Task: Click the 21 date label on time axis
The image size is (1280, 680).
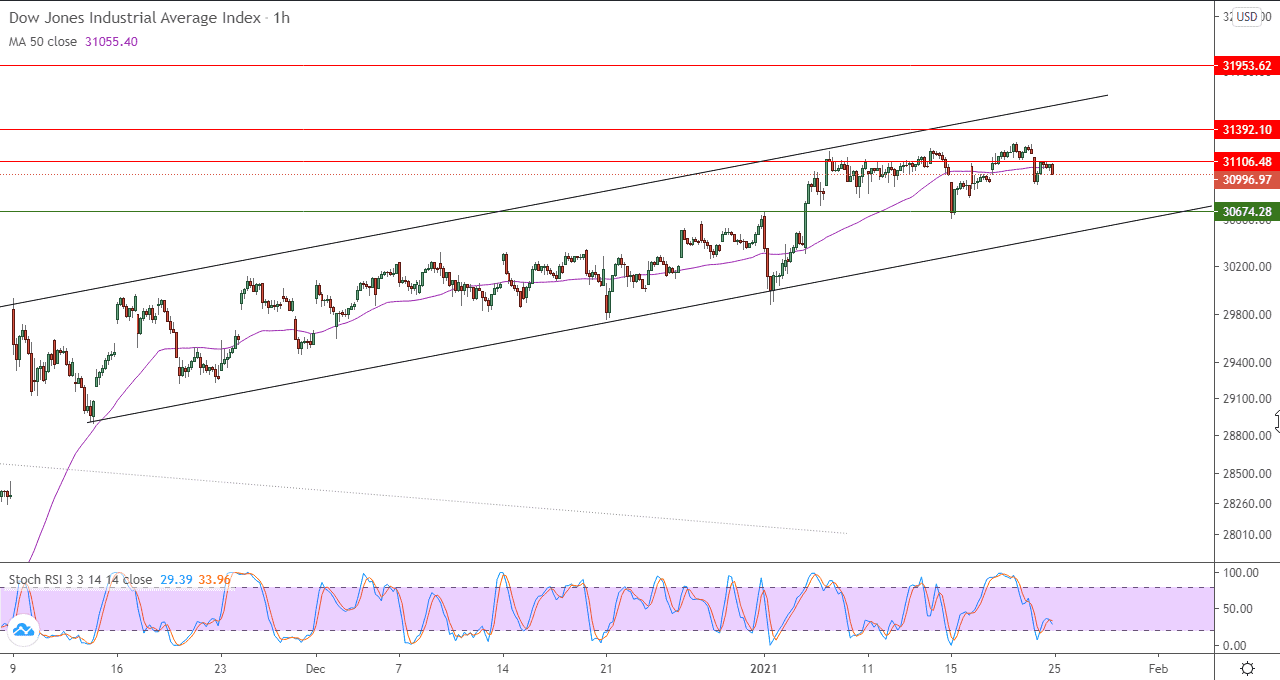Action: 607,668
